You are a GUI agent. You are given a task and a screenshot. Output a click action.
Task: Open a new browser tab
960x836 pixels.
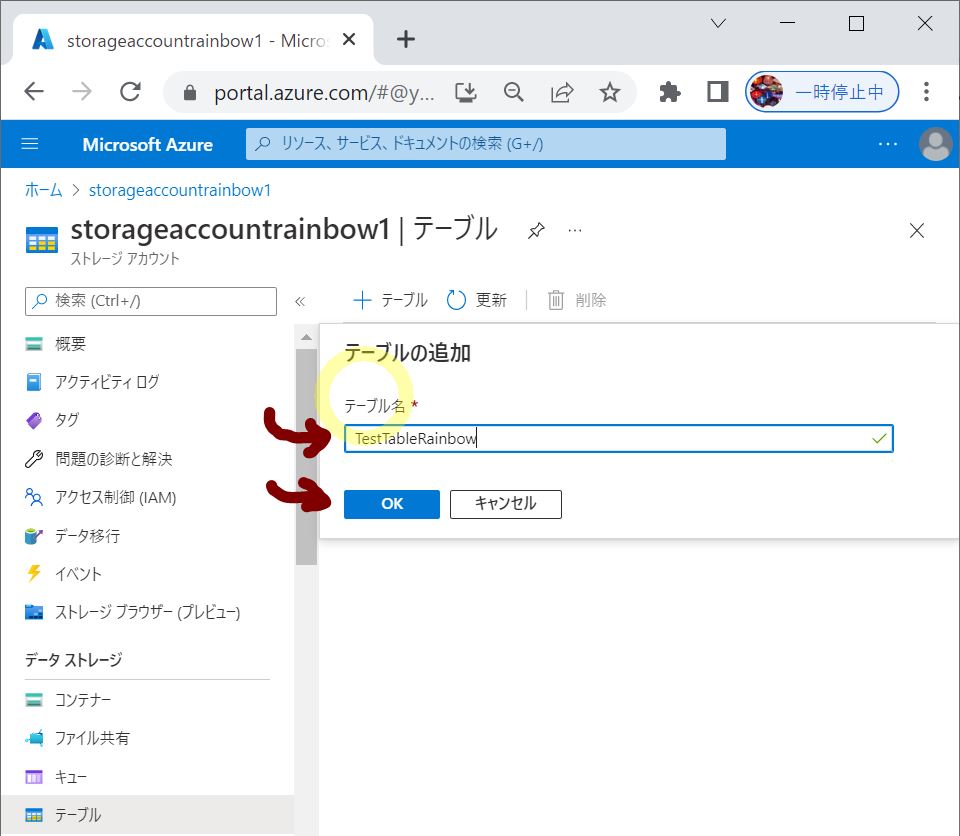(405, 40)
